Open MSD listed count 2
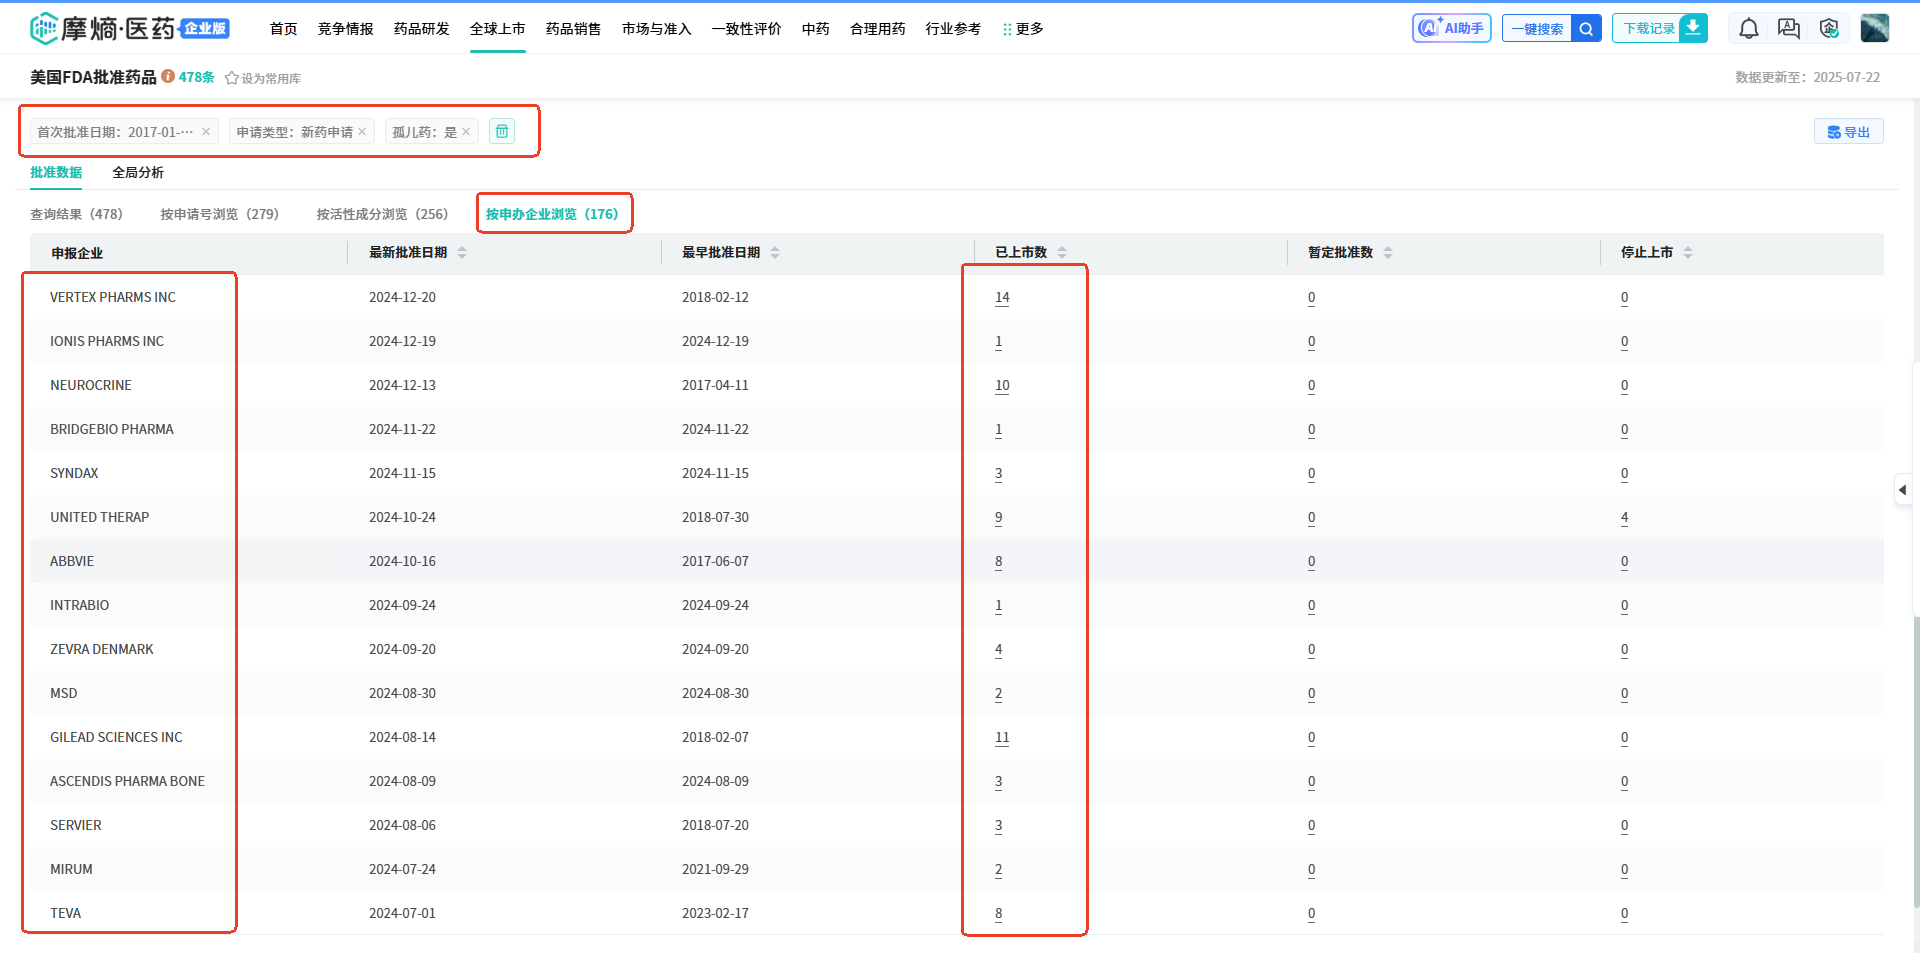1920x953 pixels. pos(998,693)
